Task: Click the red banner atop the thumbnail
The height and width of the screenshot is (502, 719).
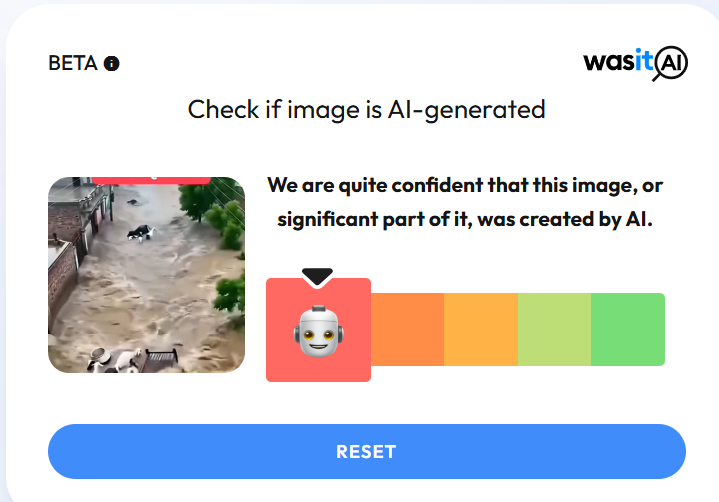Action: coord(151,181)
